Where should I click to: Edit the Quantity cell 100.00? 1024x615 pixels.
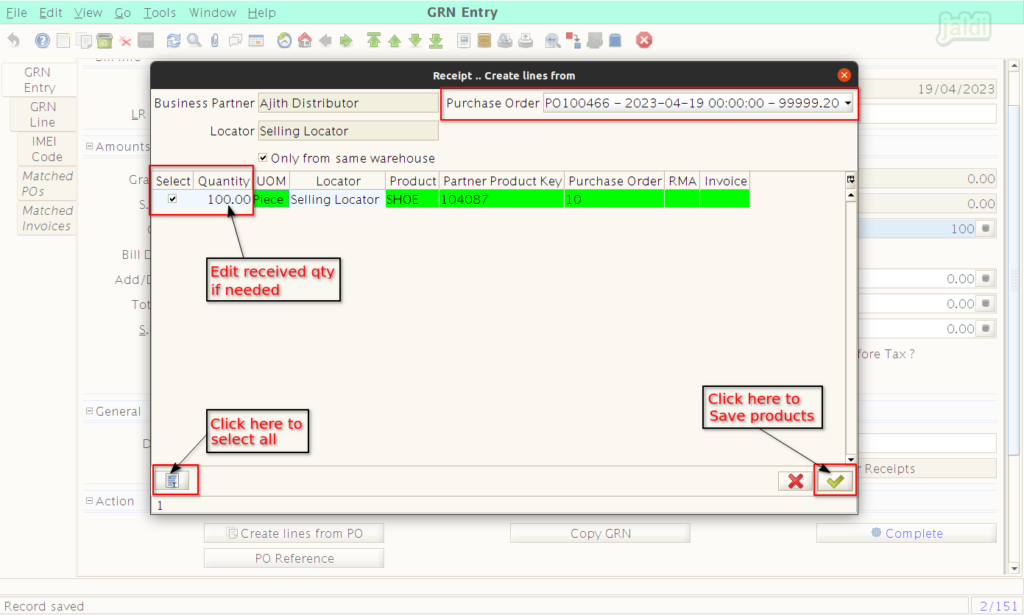click(223, 199)
